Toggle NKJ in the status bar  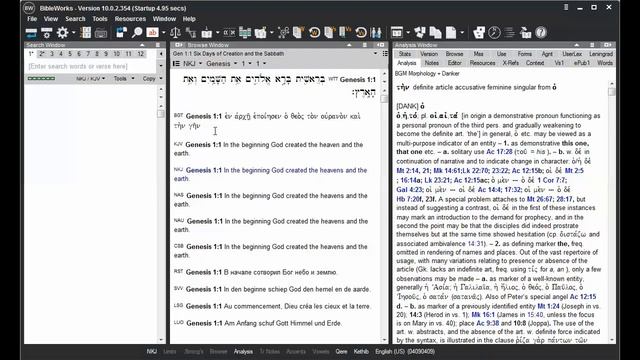tap(151, 351)
